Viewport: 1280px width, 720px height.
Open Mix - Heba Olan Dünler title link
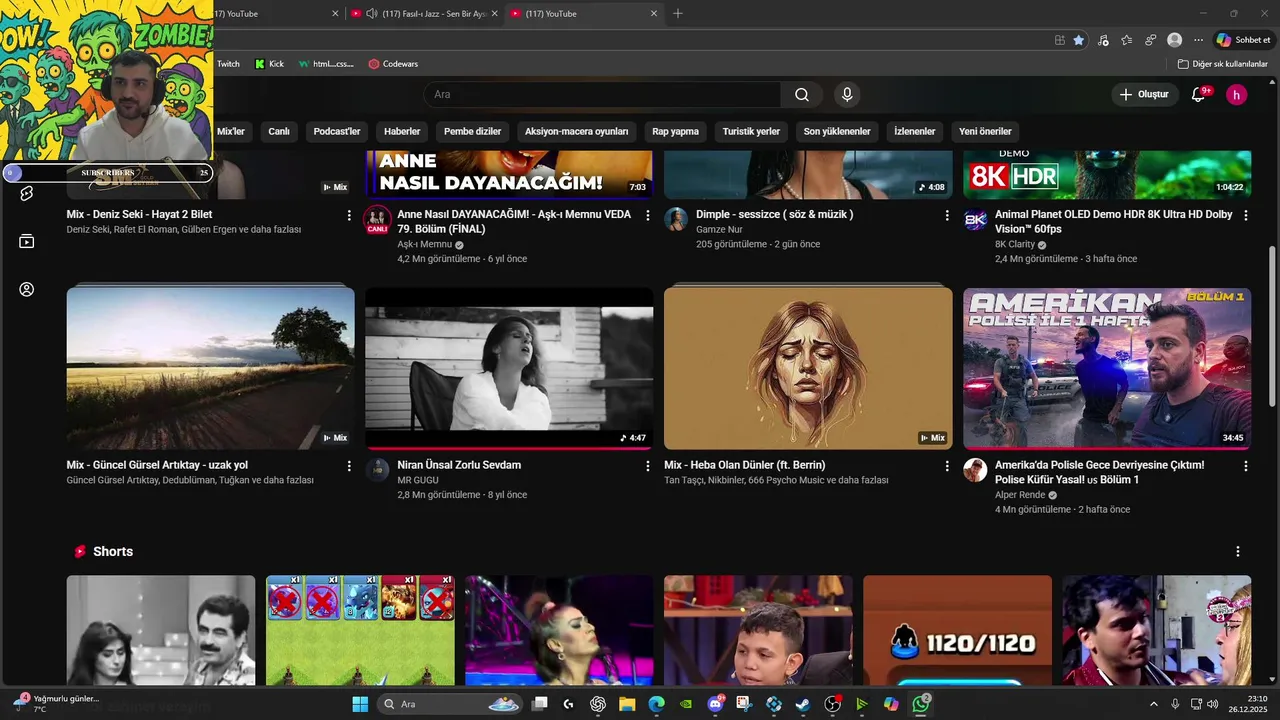pos(745,465)
